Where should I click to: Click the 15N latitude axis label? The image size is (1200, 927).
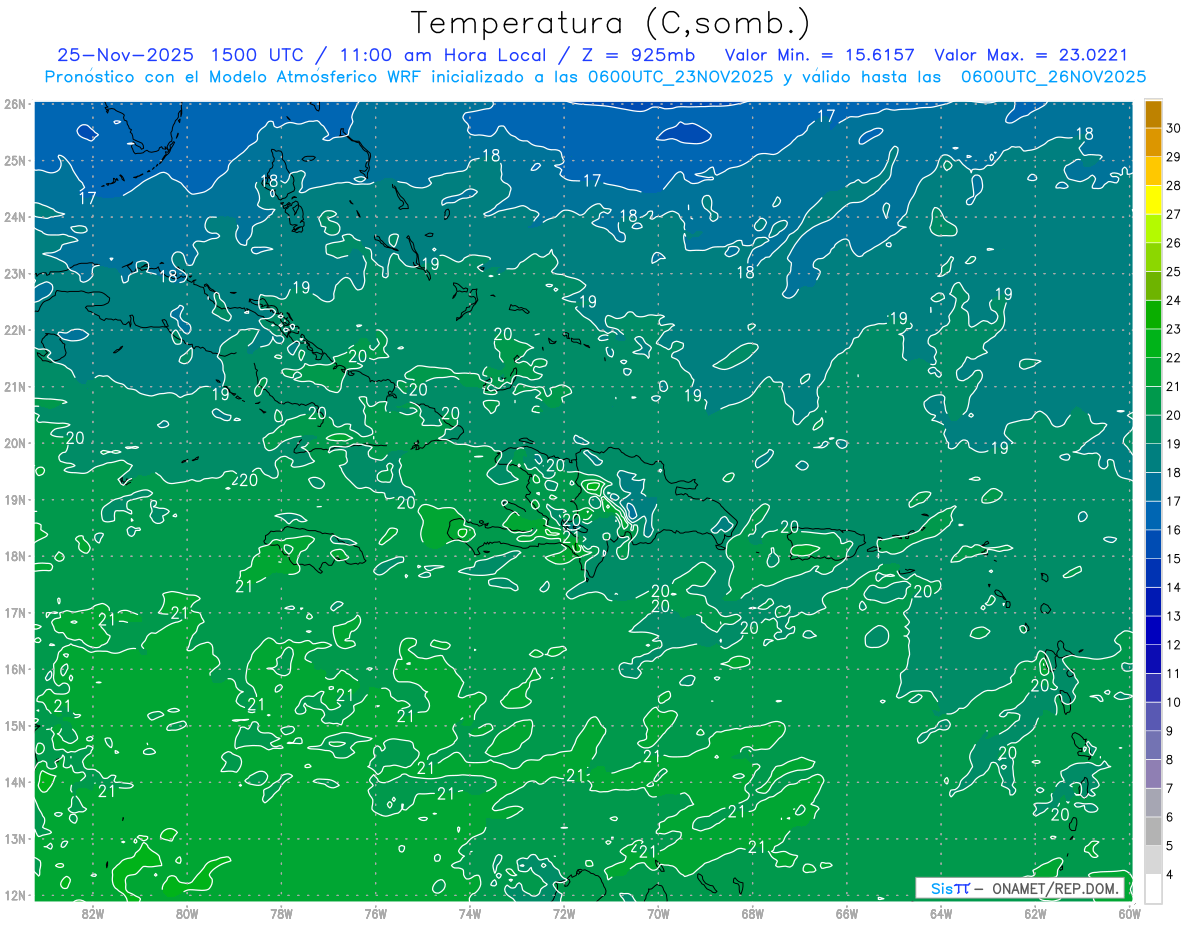(15, 725)
